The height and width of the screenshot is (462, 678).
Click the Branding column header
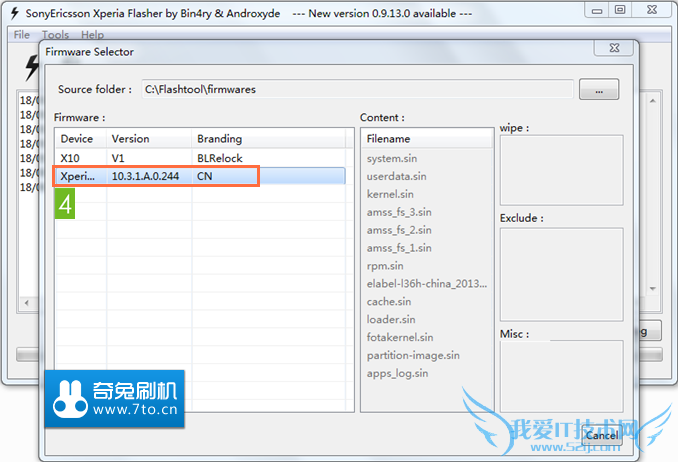point(269,139)
